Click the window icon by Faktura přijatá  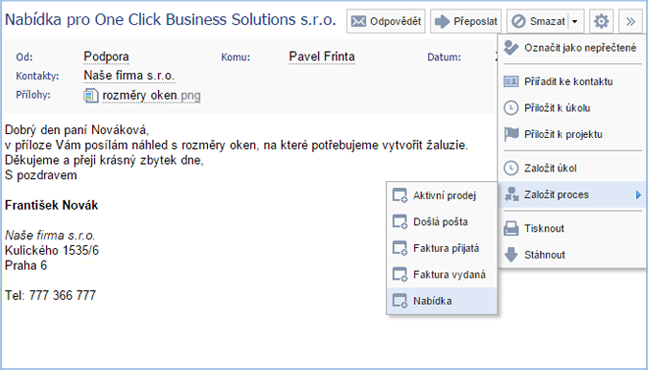click(x=400, y=248)
